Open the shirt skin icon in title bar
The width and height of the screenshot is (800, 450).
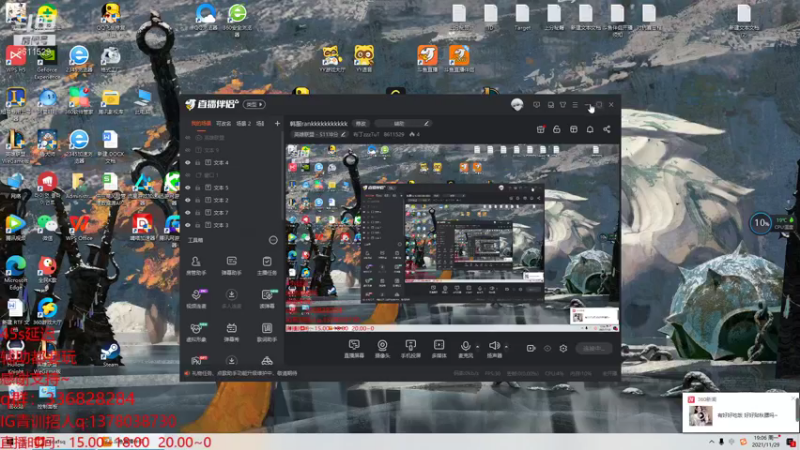[x=563, y=105]
